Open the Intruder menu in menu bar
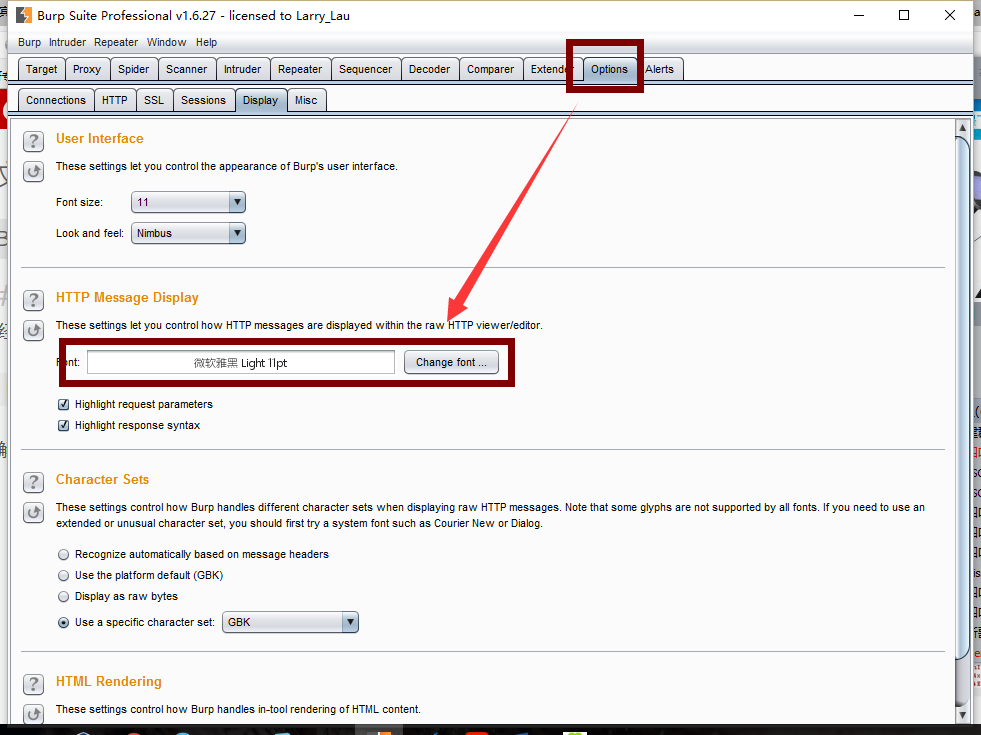This screenshot has height=735, width=981. point(68,43)
